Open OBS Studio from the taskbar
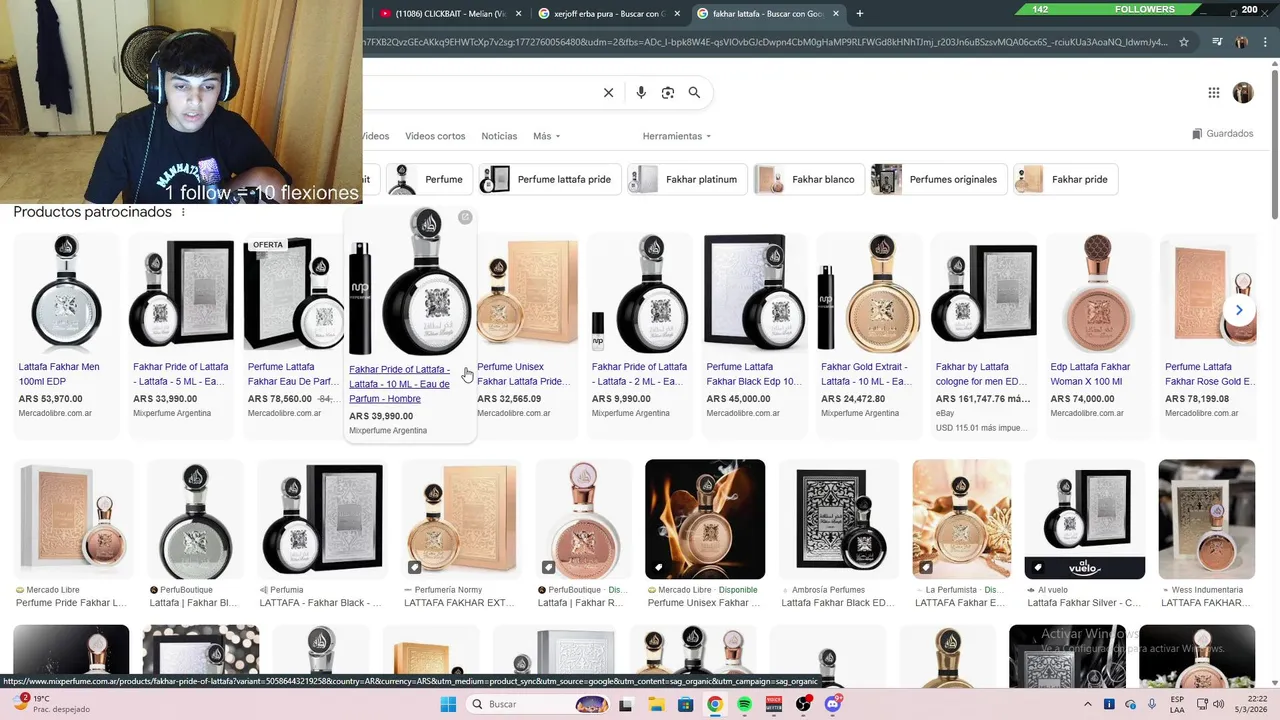Screen dimensions: 1280x720 (803, 704)
